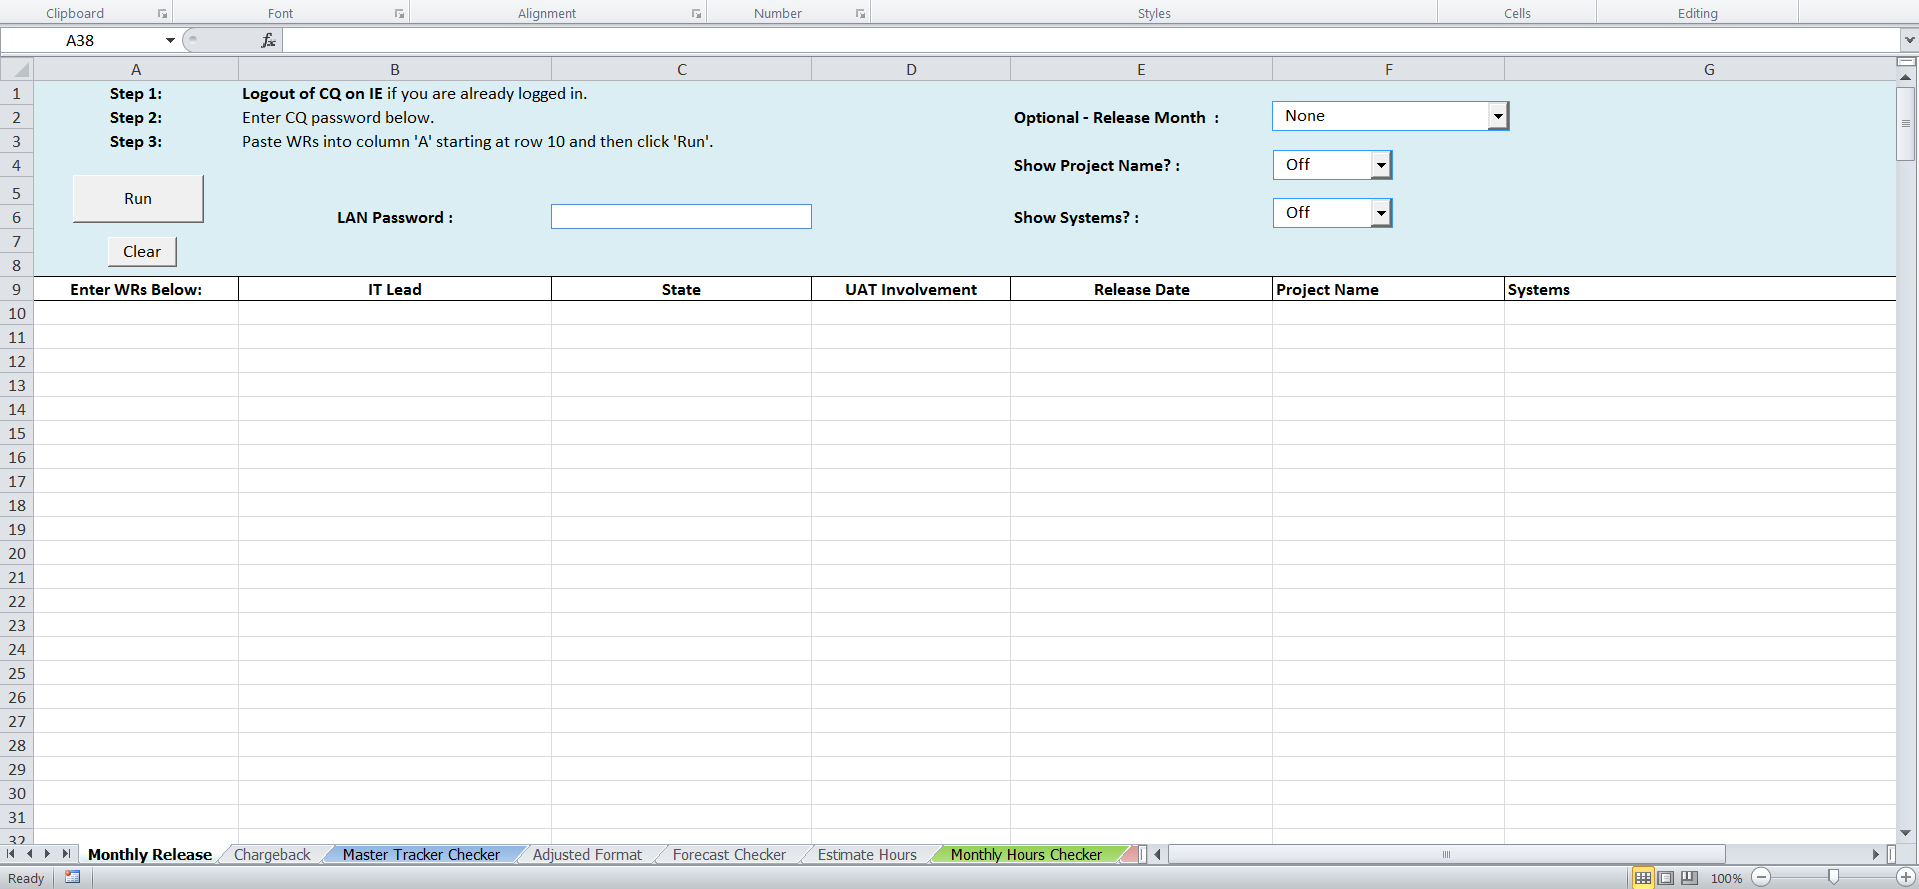
Task: Click the 'IT Lead' header cell
Action: tap(395, 289)
